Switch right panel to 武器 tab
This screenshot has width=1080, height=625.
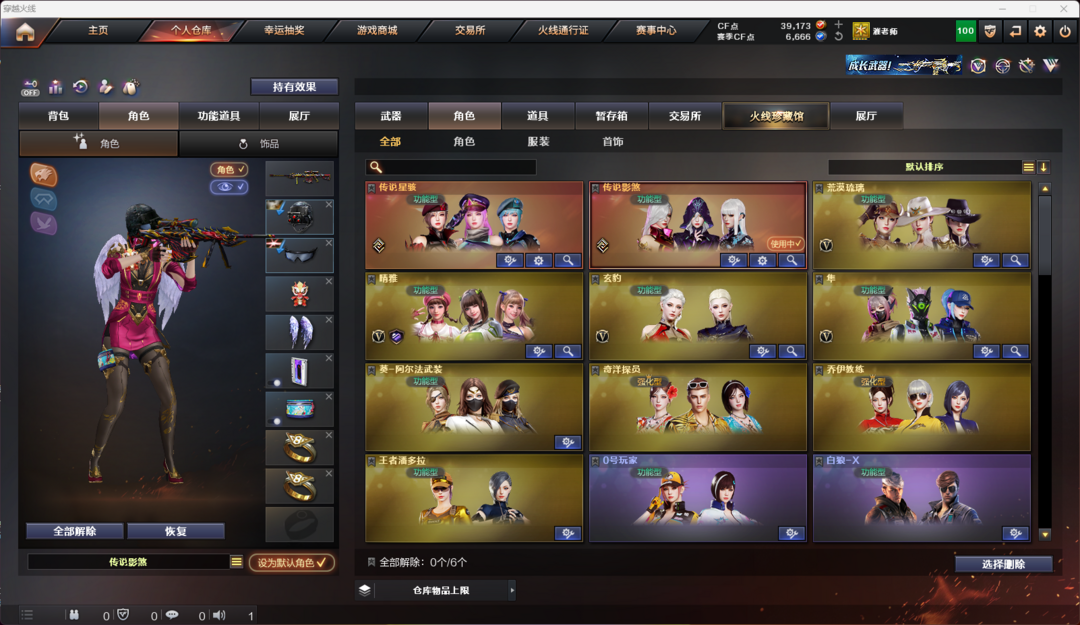[x=391, y=116]
